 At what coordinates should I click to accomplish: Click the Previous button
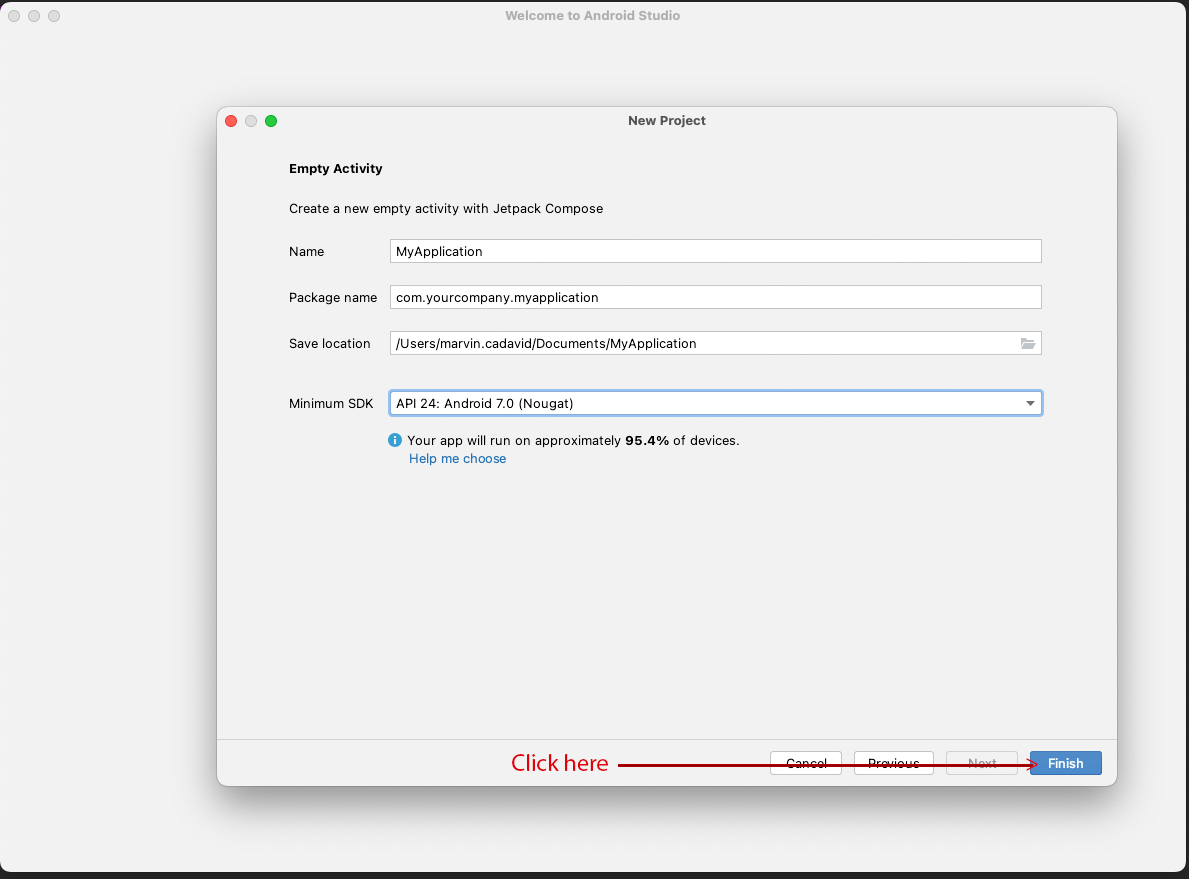pos(893,763)
